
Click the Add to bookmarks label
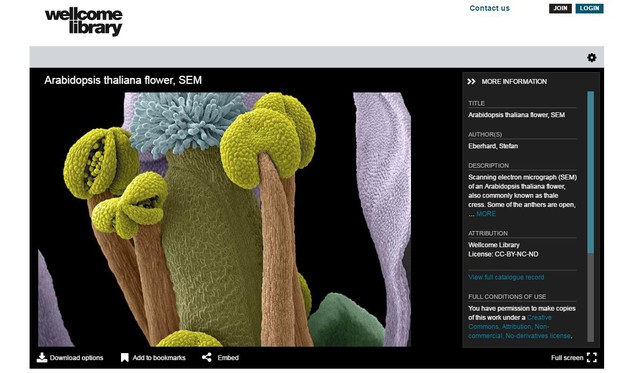coord(159,358)
